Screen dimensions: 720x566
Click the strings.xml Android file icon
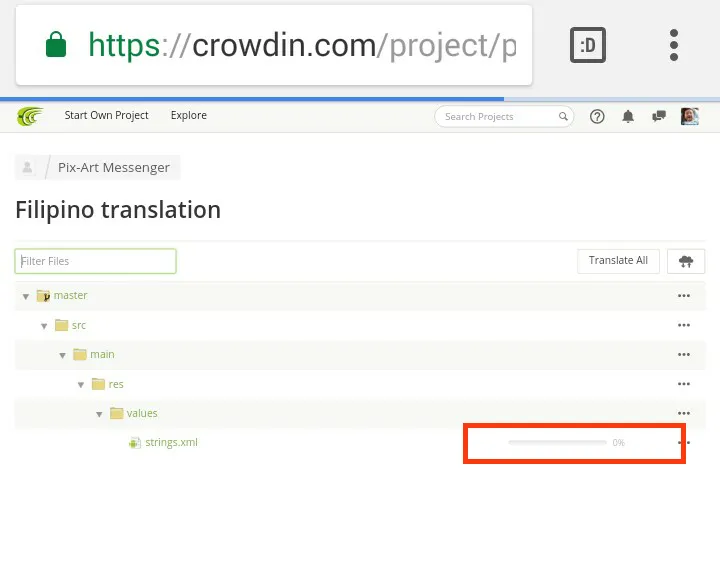(x=135, y=443)
